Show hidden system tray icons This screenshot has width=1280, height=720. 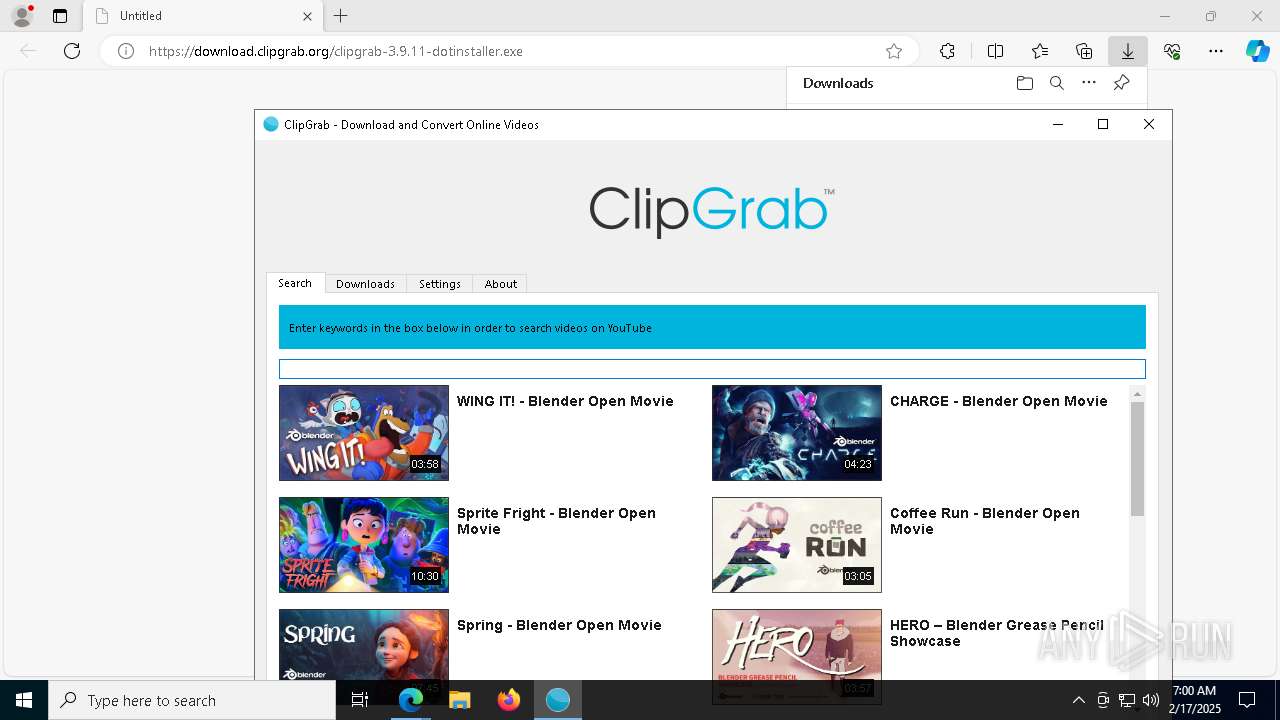point(1079,700)
